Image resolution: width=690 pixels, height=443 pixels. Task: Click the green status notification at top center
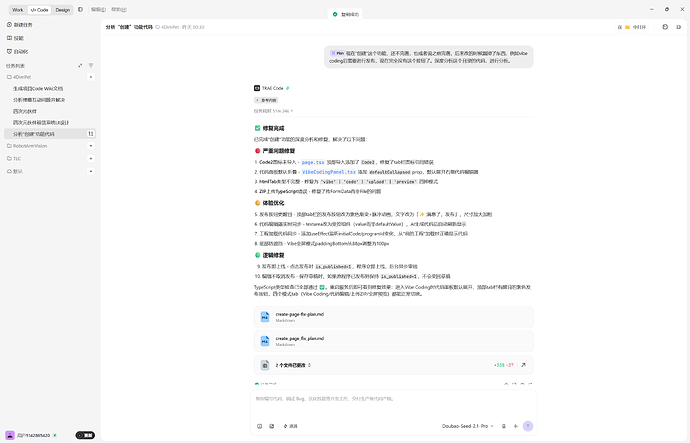(x=346, y=14)
